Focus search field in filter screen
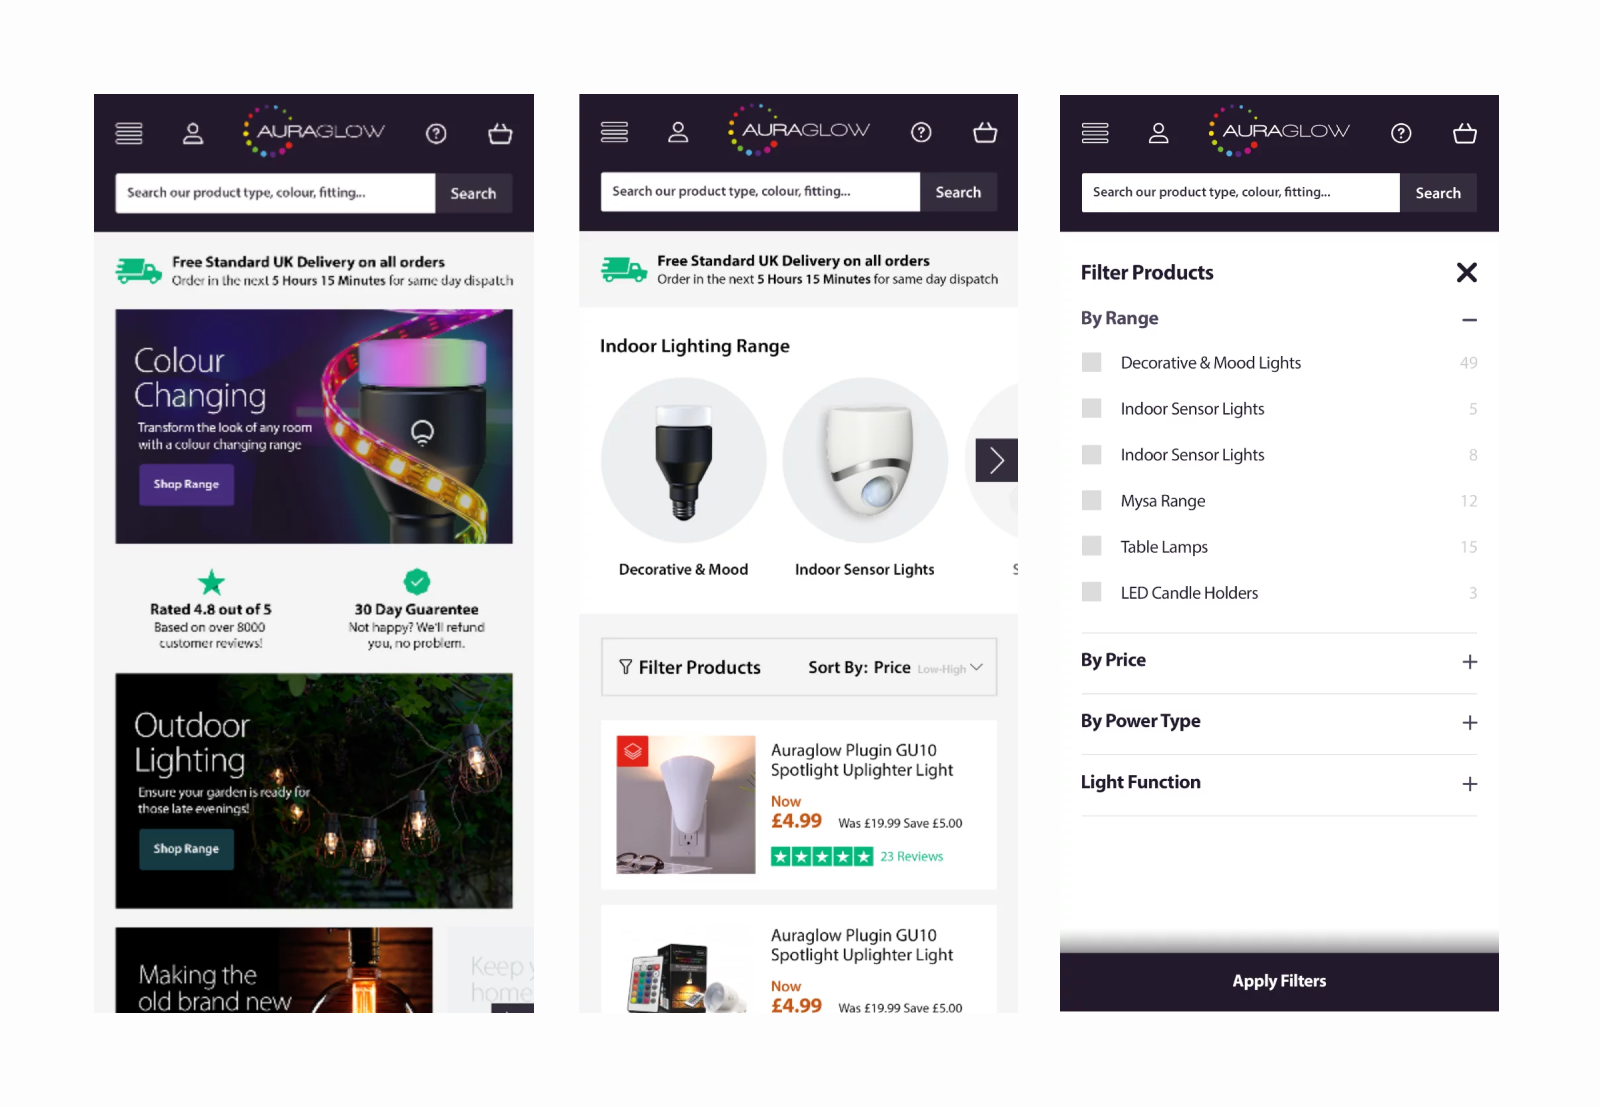Screen dimensions: 1600x1107 pyautogui.click(x=1240, y=193)
